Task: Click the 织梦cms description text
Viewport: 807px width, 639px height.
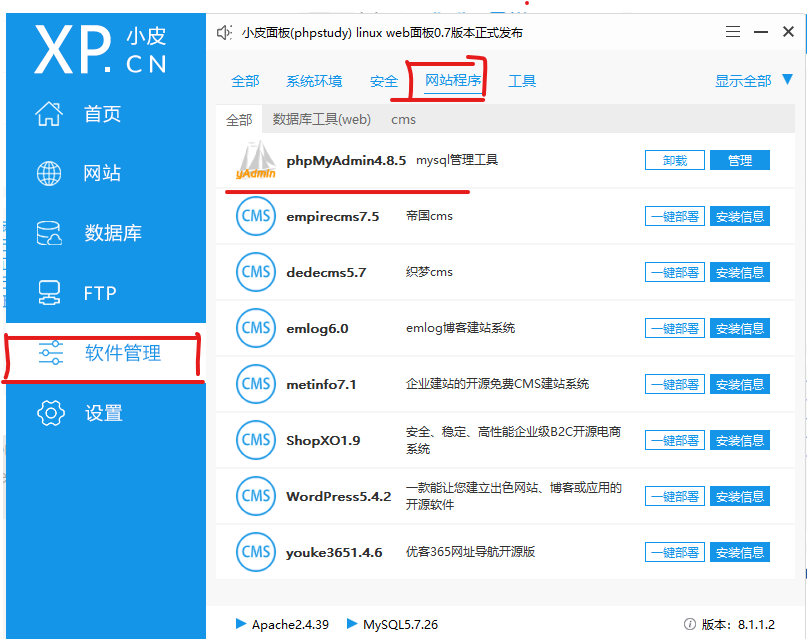Action: [x=429, y=272]
